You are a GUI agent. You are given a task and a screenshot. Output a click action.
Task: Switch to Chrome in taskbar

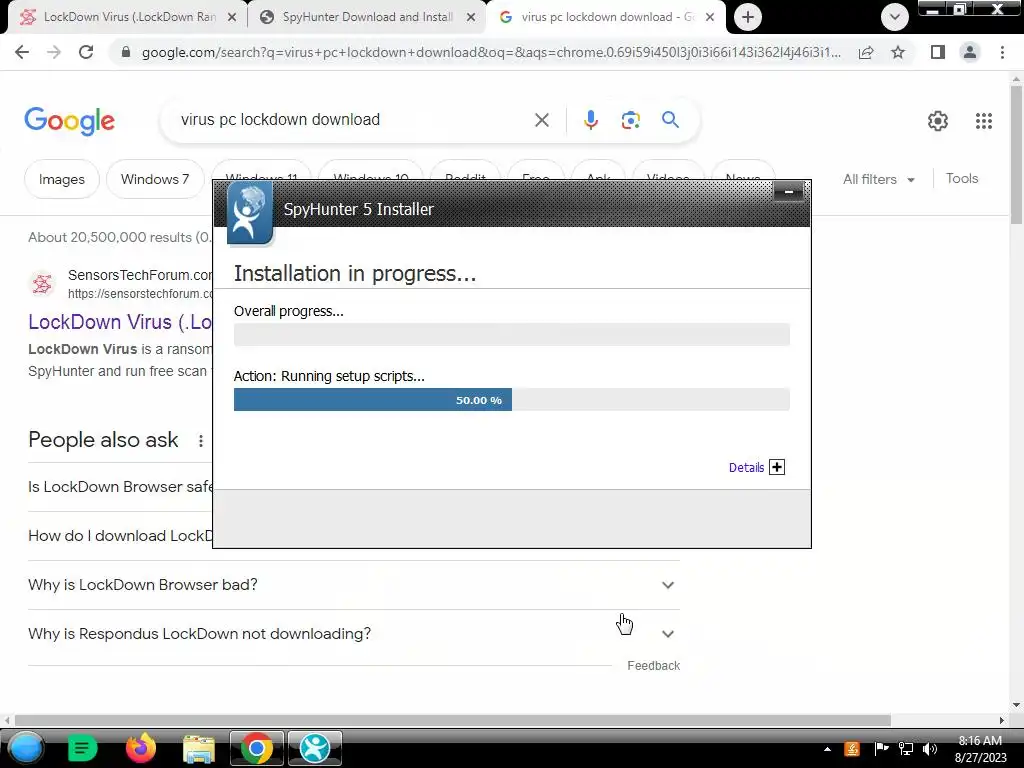pyautogui.click(x=257, y=748)
